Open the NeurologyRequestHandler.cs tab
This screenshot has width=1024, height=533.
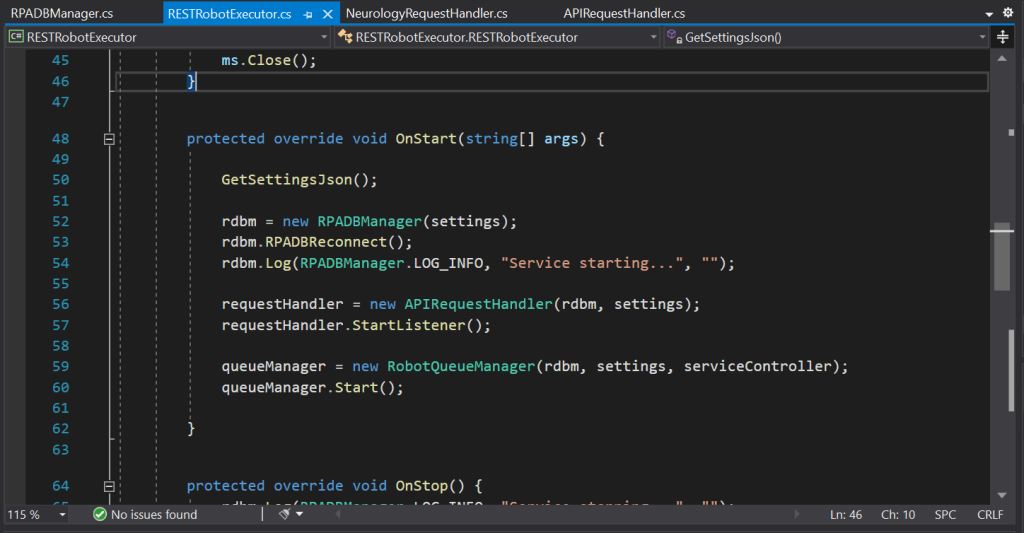pos(426,13)
